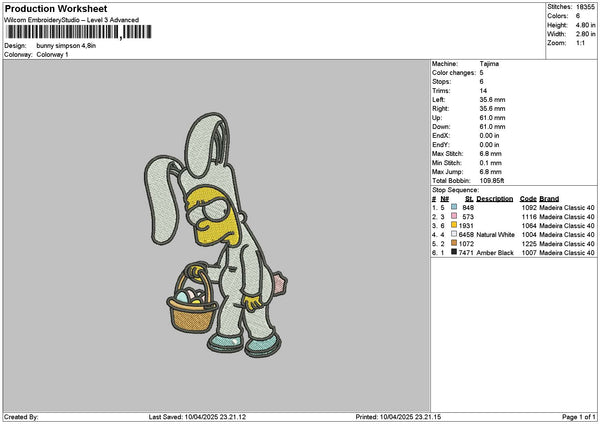The width and height of the screenshot is (600, 424).
Task: Click the 'Created By:' footer label
Action: (x=21, y=417)
